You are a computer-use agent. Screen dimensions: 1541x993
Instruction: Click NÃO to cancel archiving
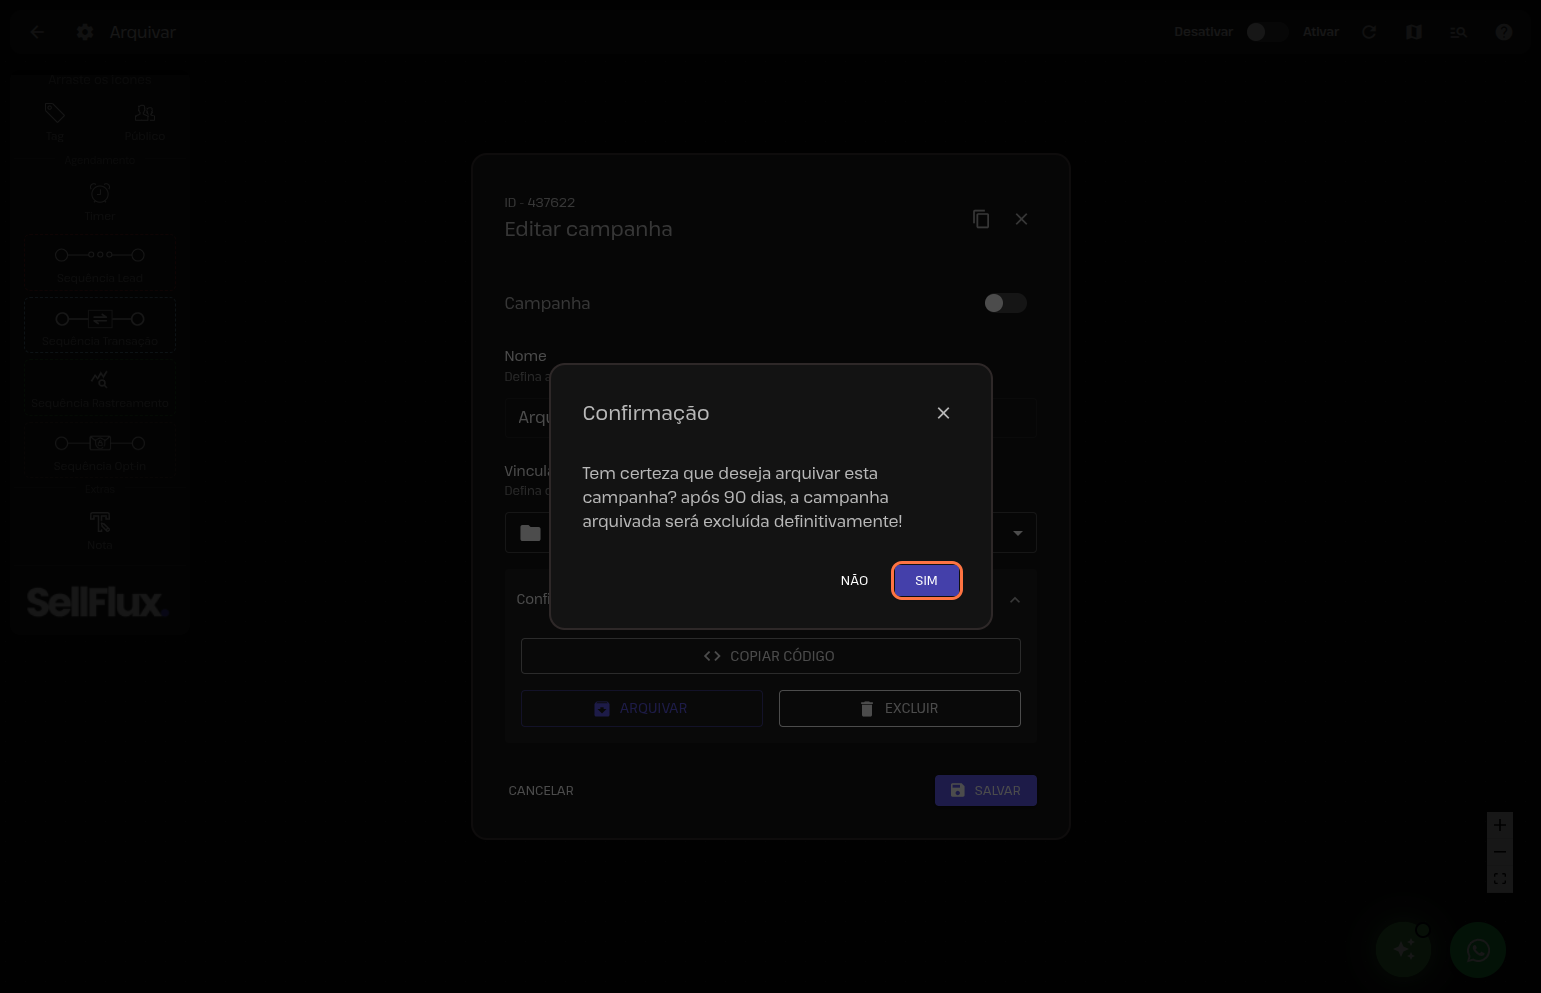point(854,581)
